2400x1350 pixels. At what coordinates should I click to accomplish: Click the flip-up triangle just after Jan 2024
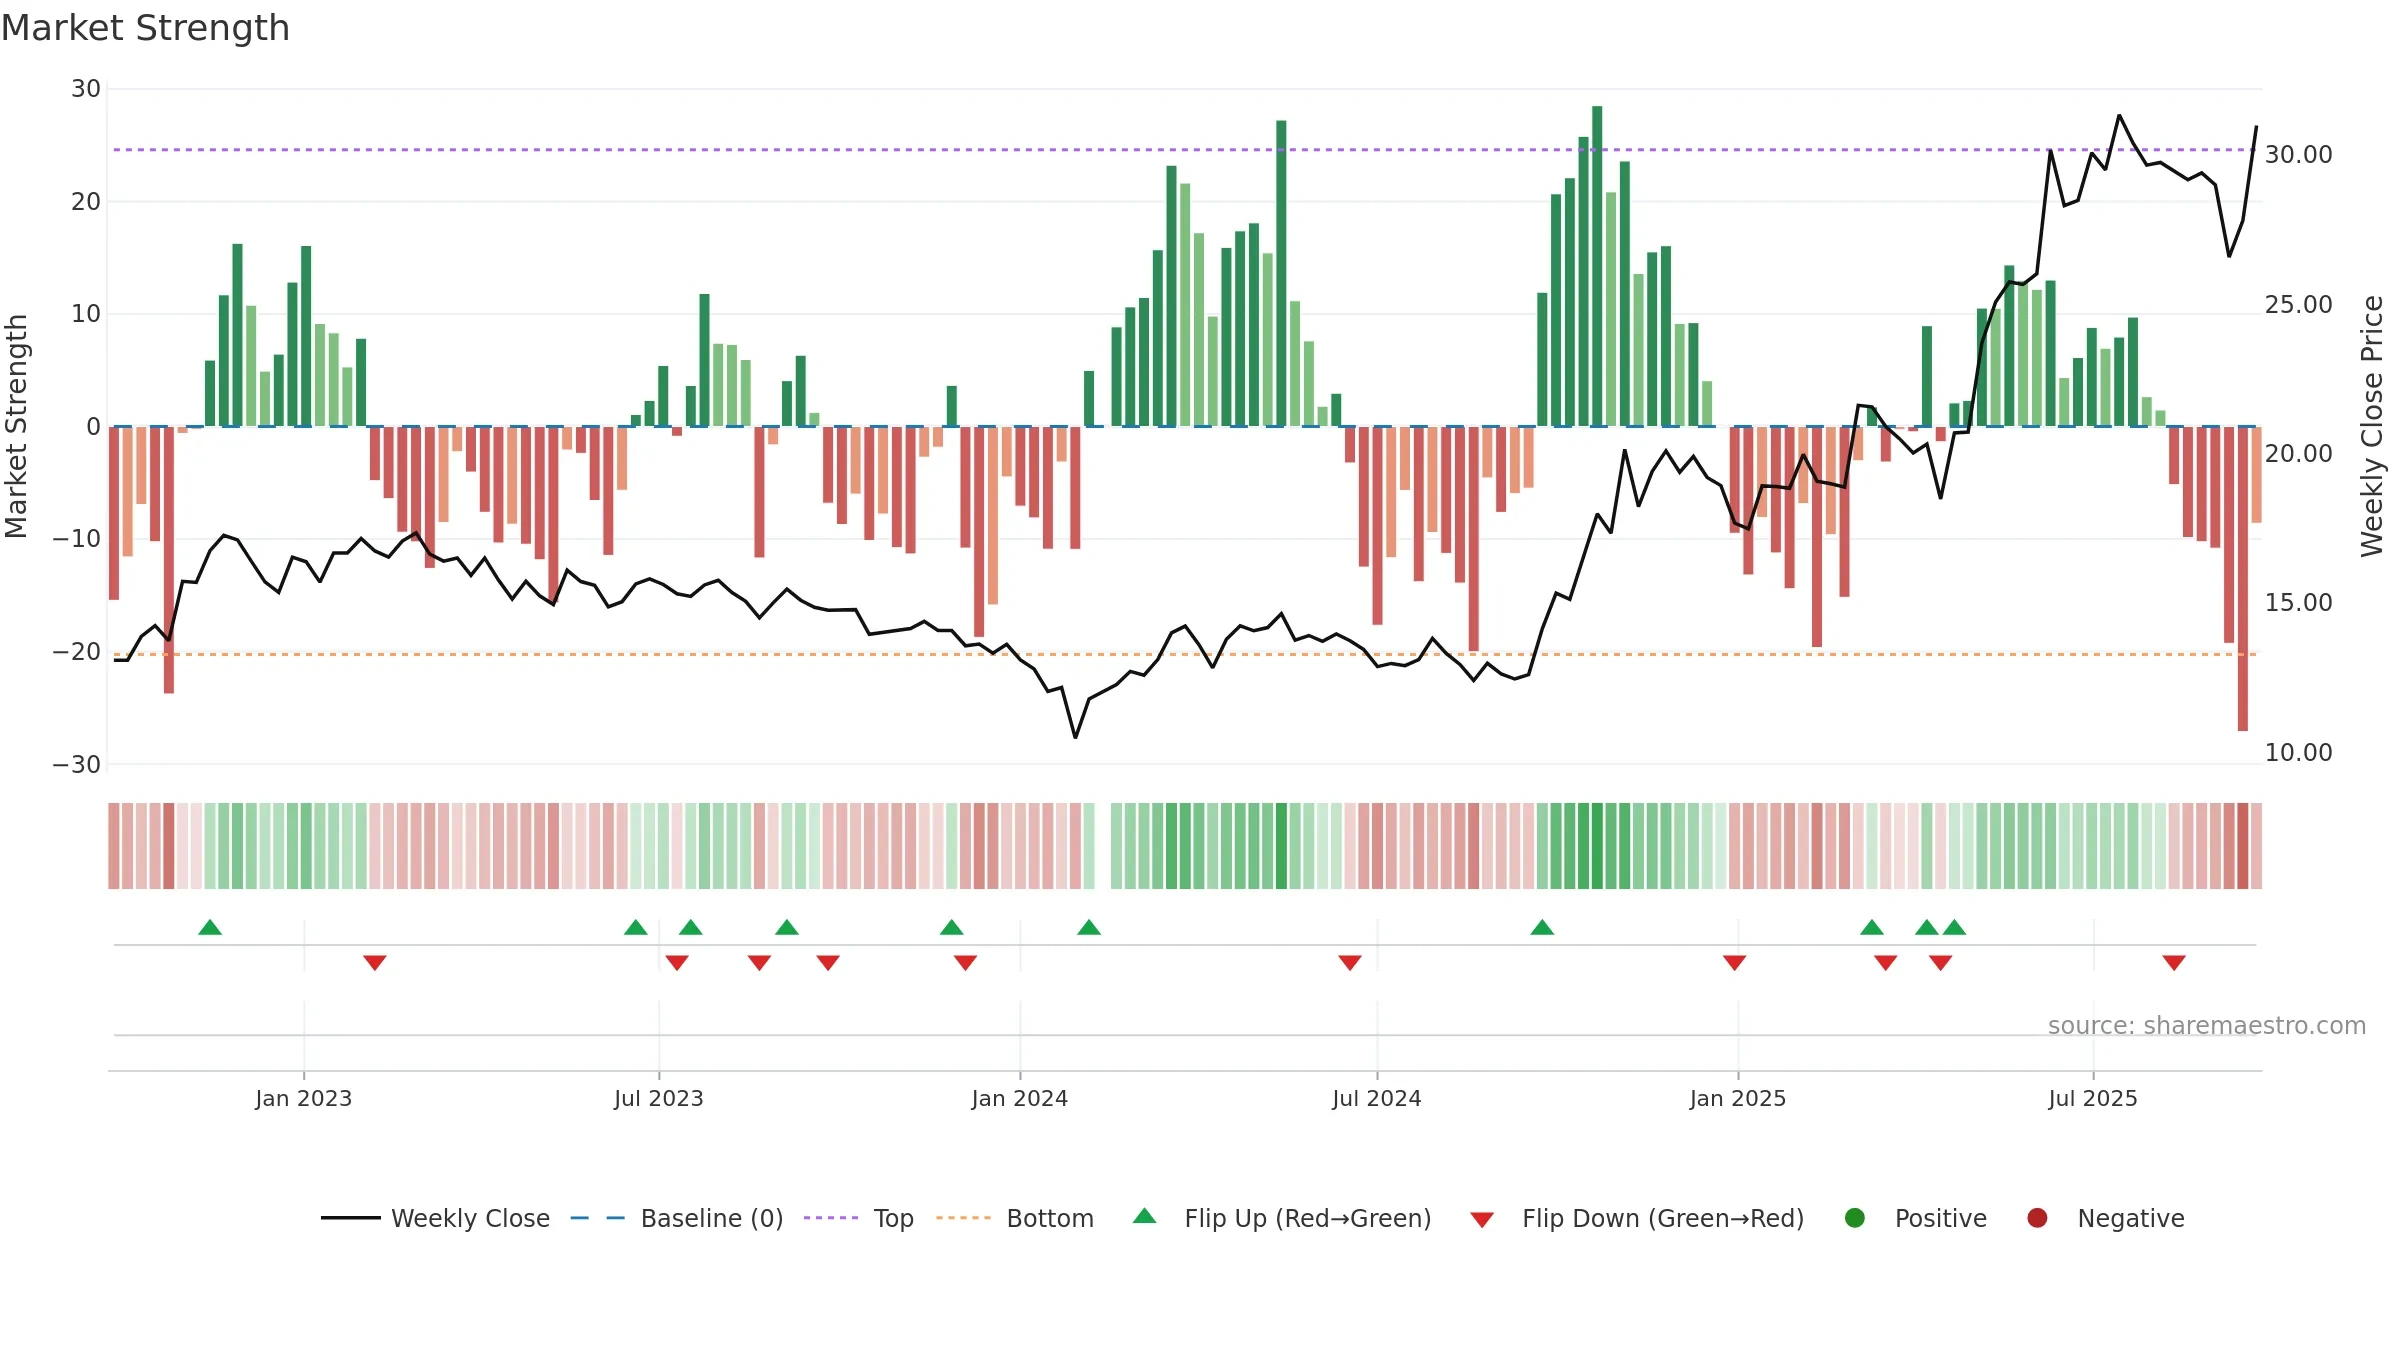(x=1089, y=927)
